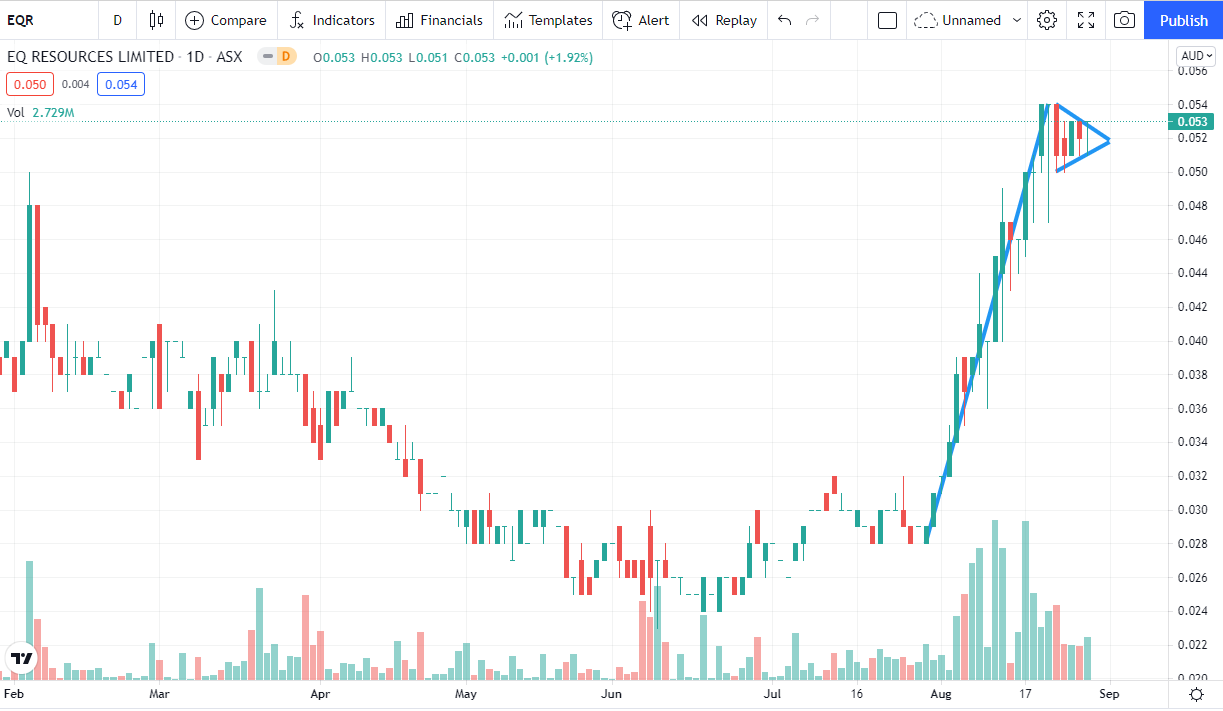This screenshot has width=1223, height=711.
Task: Open the AUD currency dropdown
Action: click(x=1196, y=56)
